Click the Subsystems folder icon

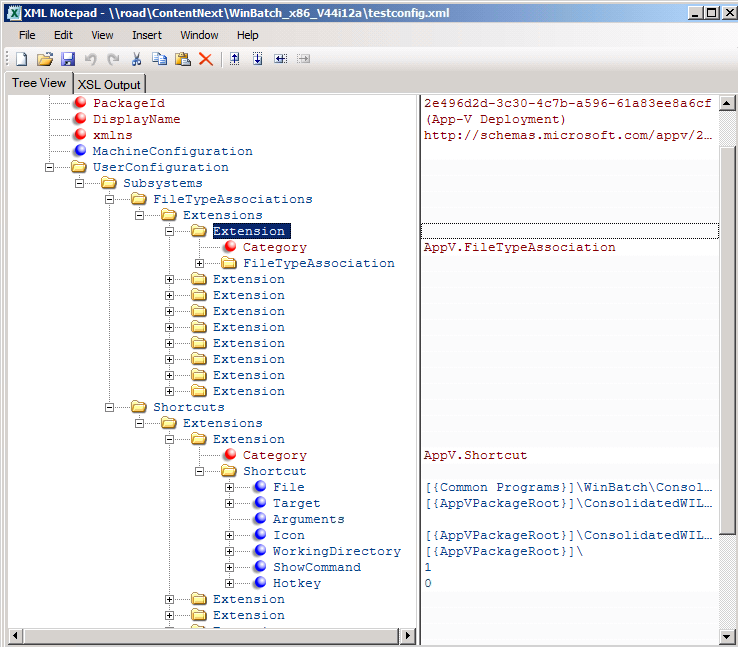(109, 183)
